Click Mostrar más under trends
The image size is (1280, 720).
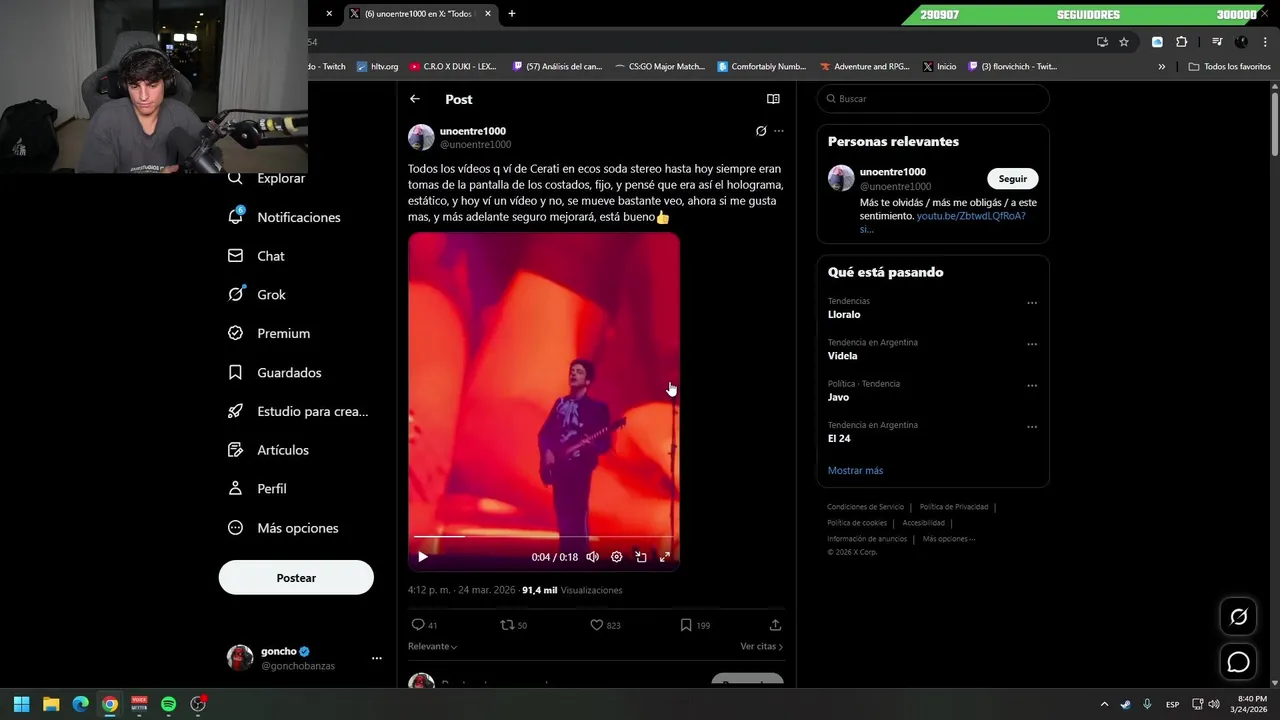pos(855,471)
